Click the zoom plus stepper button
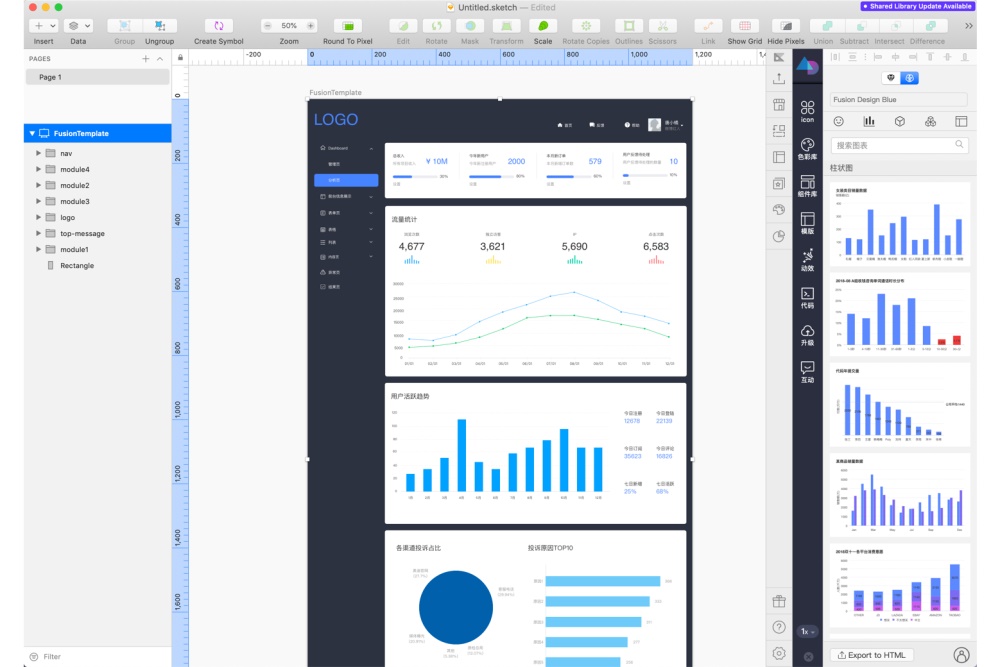 [311, 26]
